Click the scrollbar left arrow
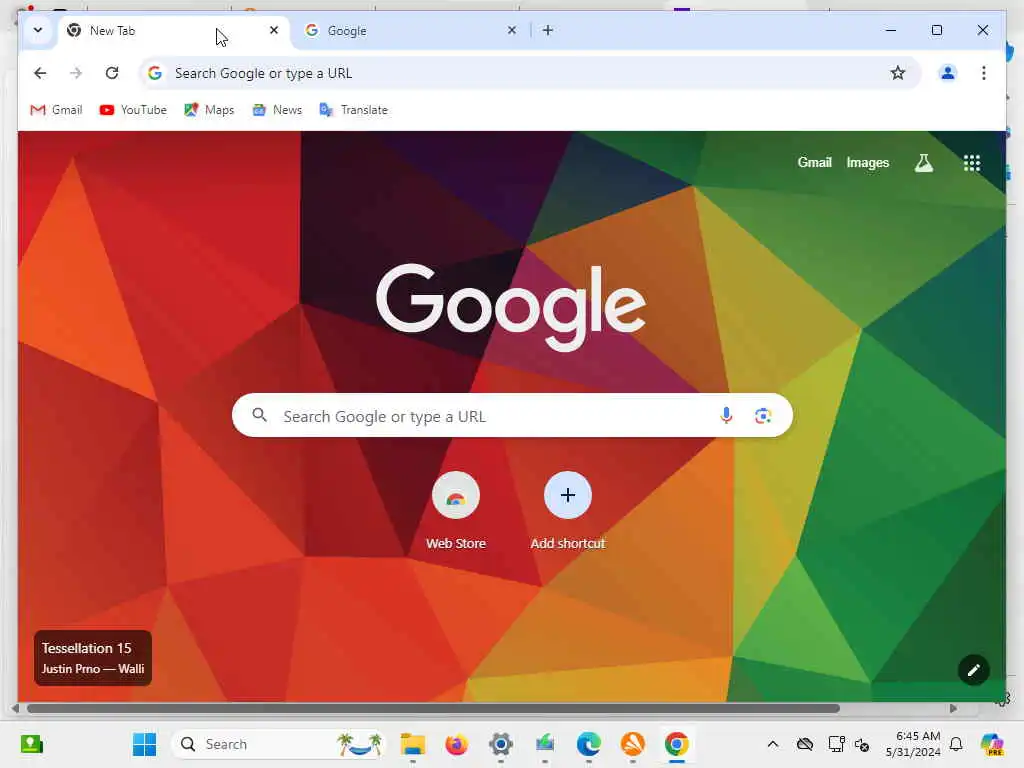Screen dimensions: 1024x768 coord(15,709)
